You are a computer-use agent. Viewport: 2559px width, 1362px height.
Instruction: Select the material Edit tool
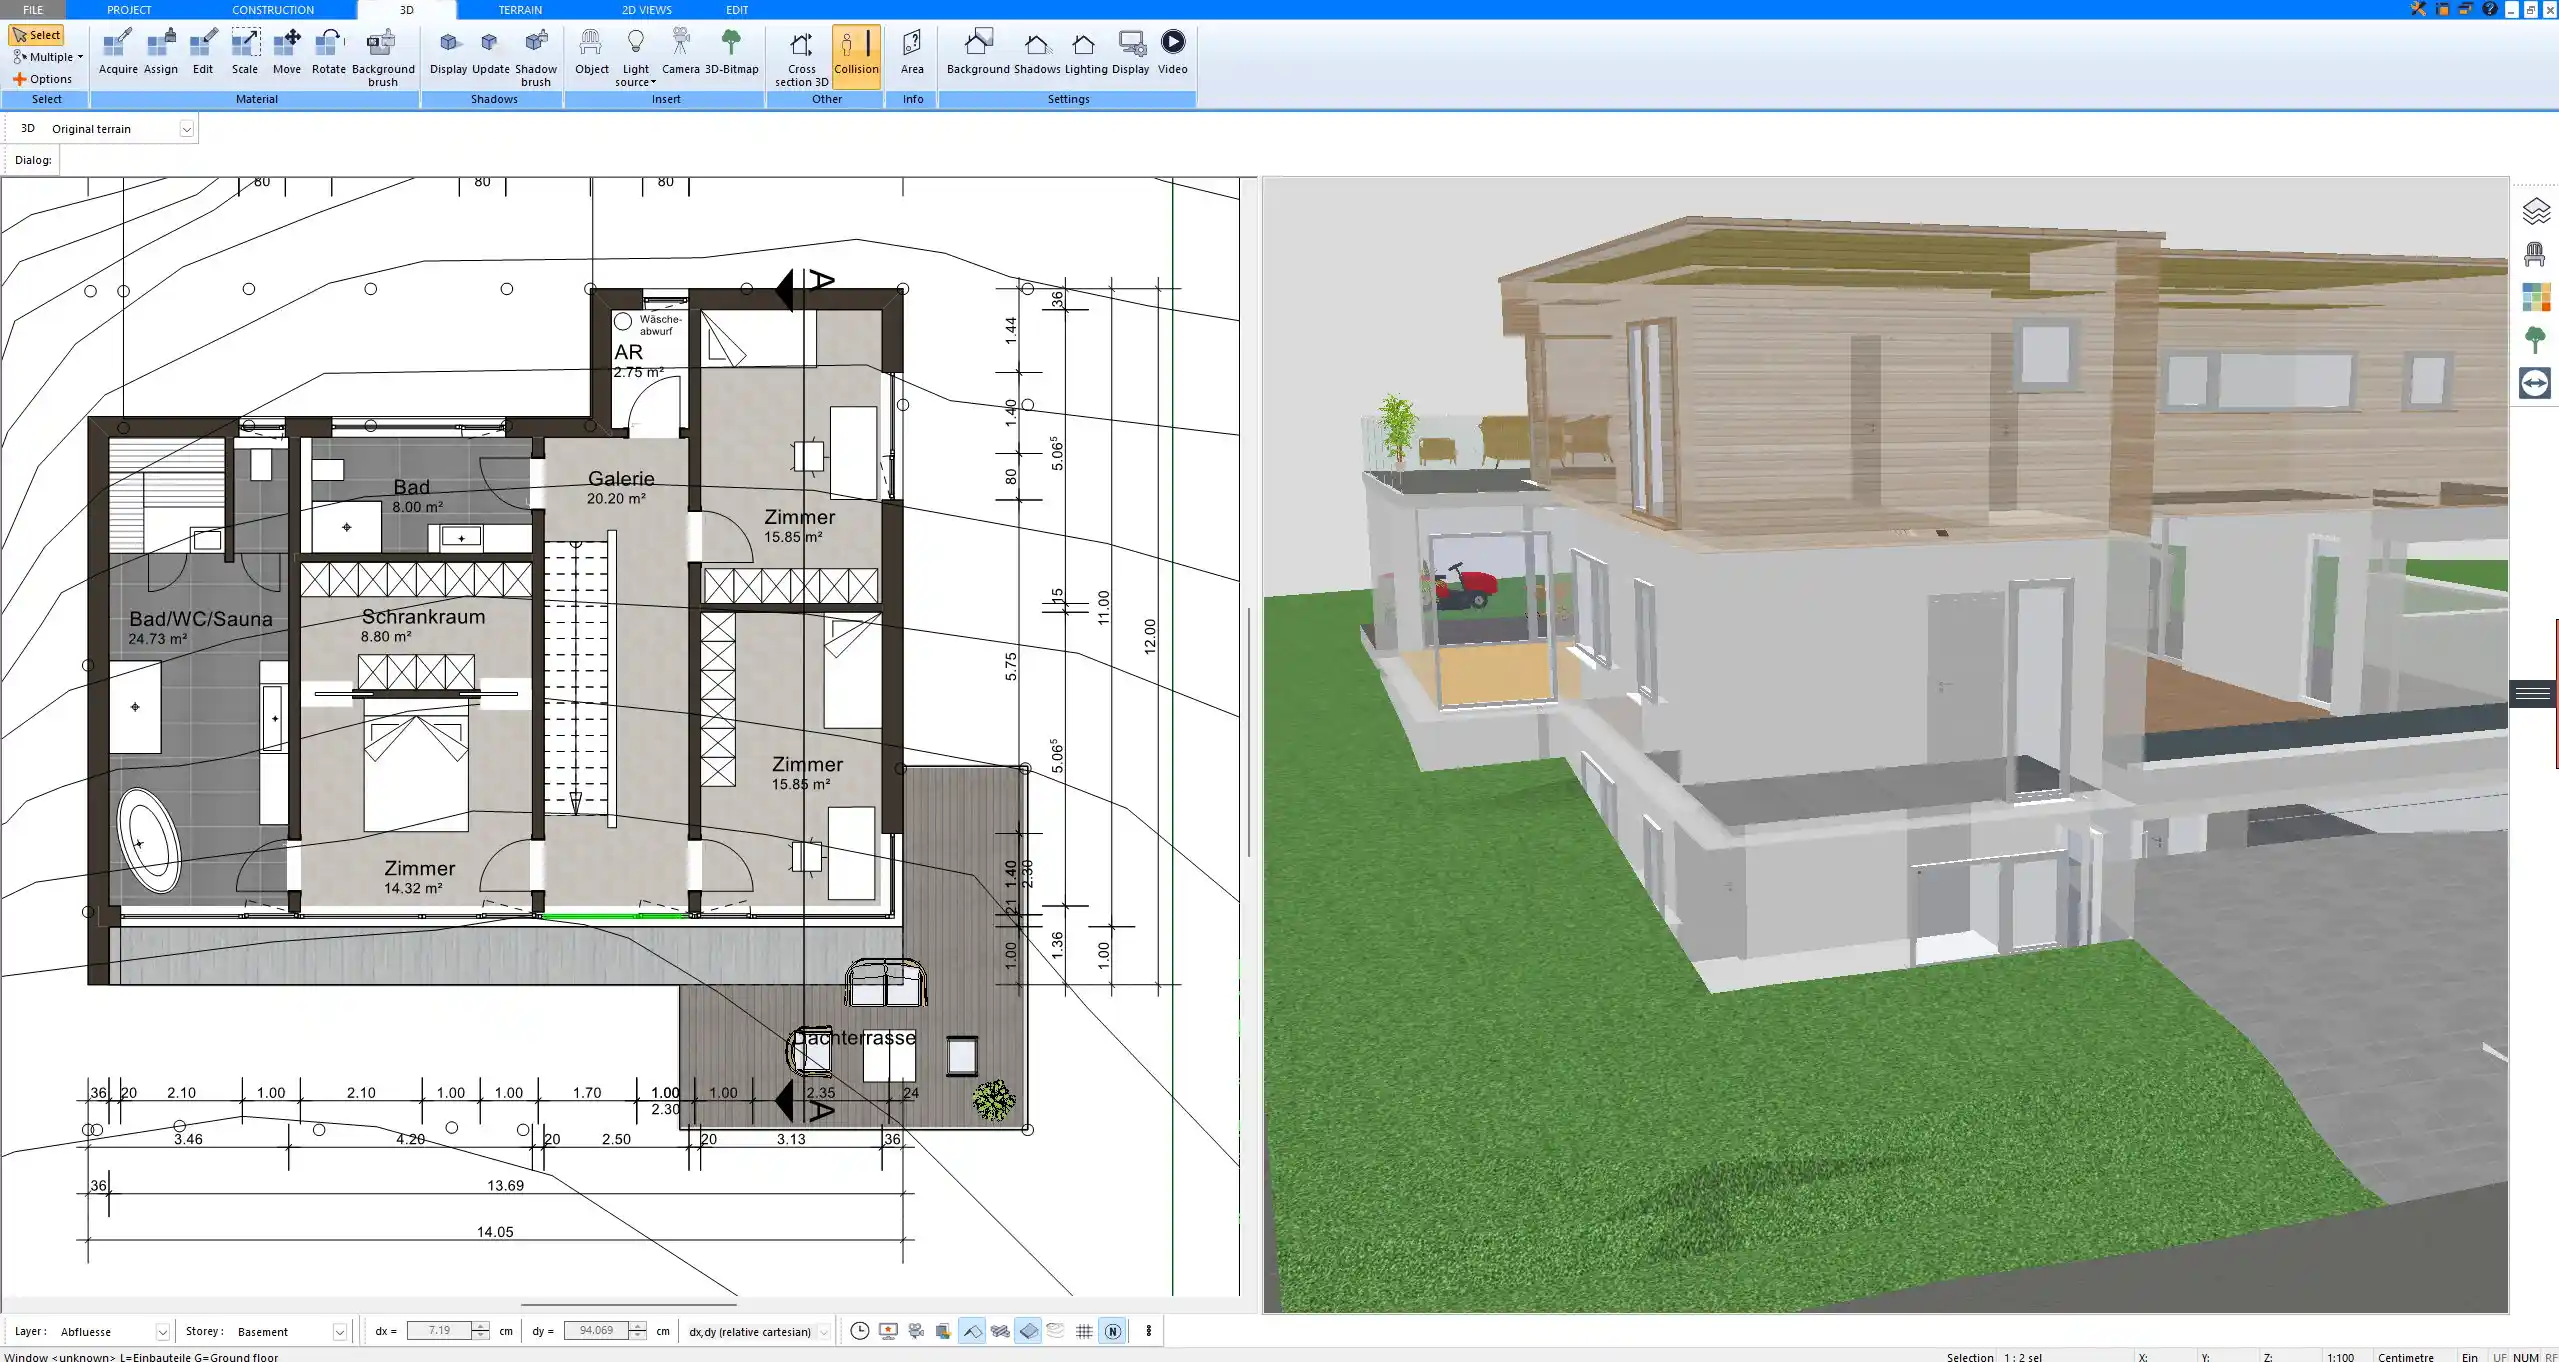[x=203, y=52]
